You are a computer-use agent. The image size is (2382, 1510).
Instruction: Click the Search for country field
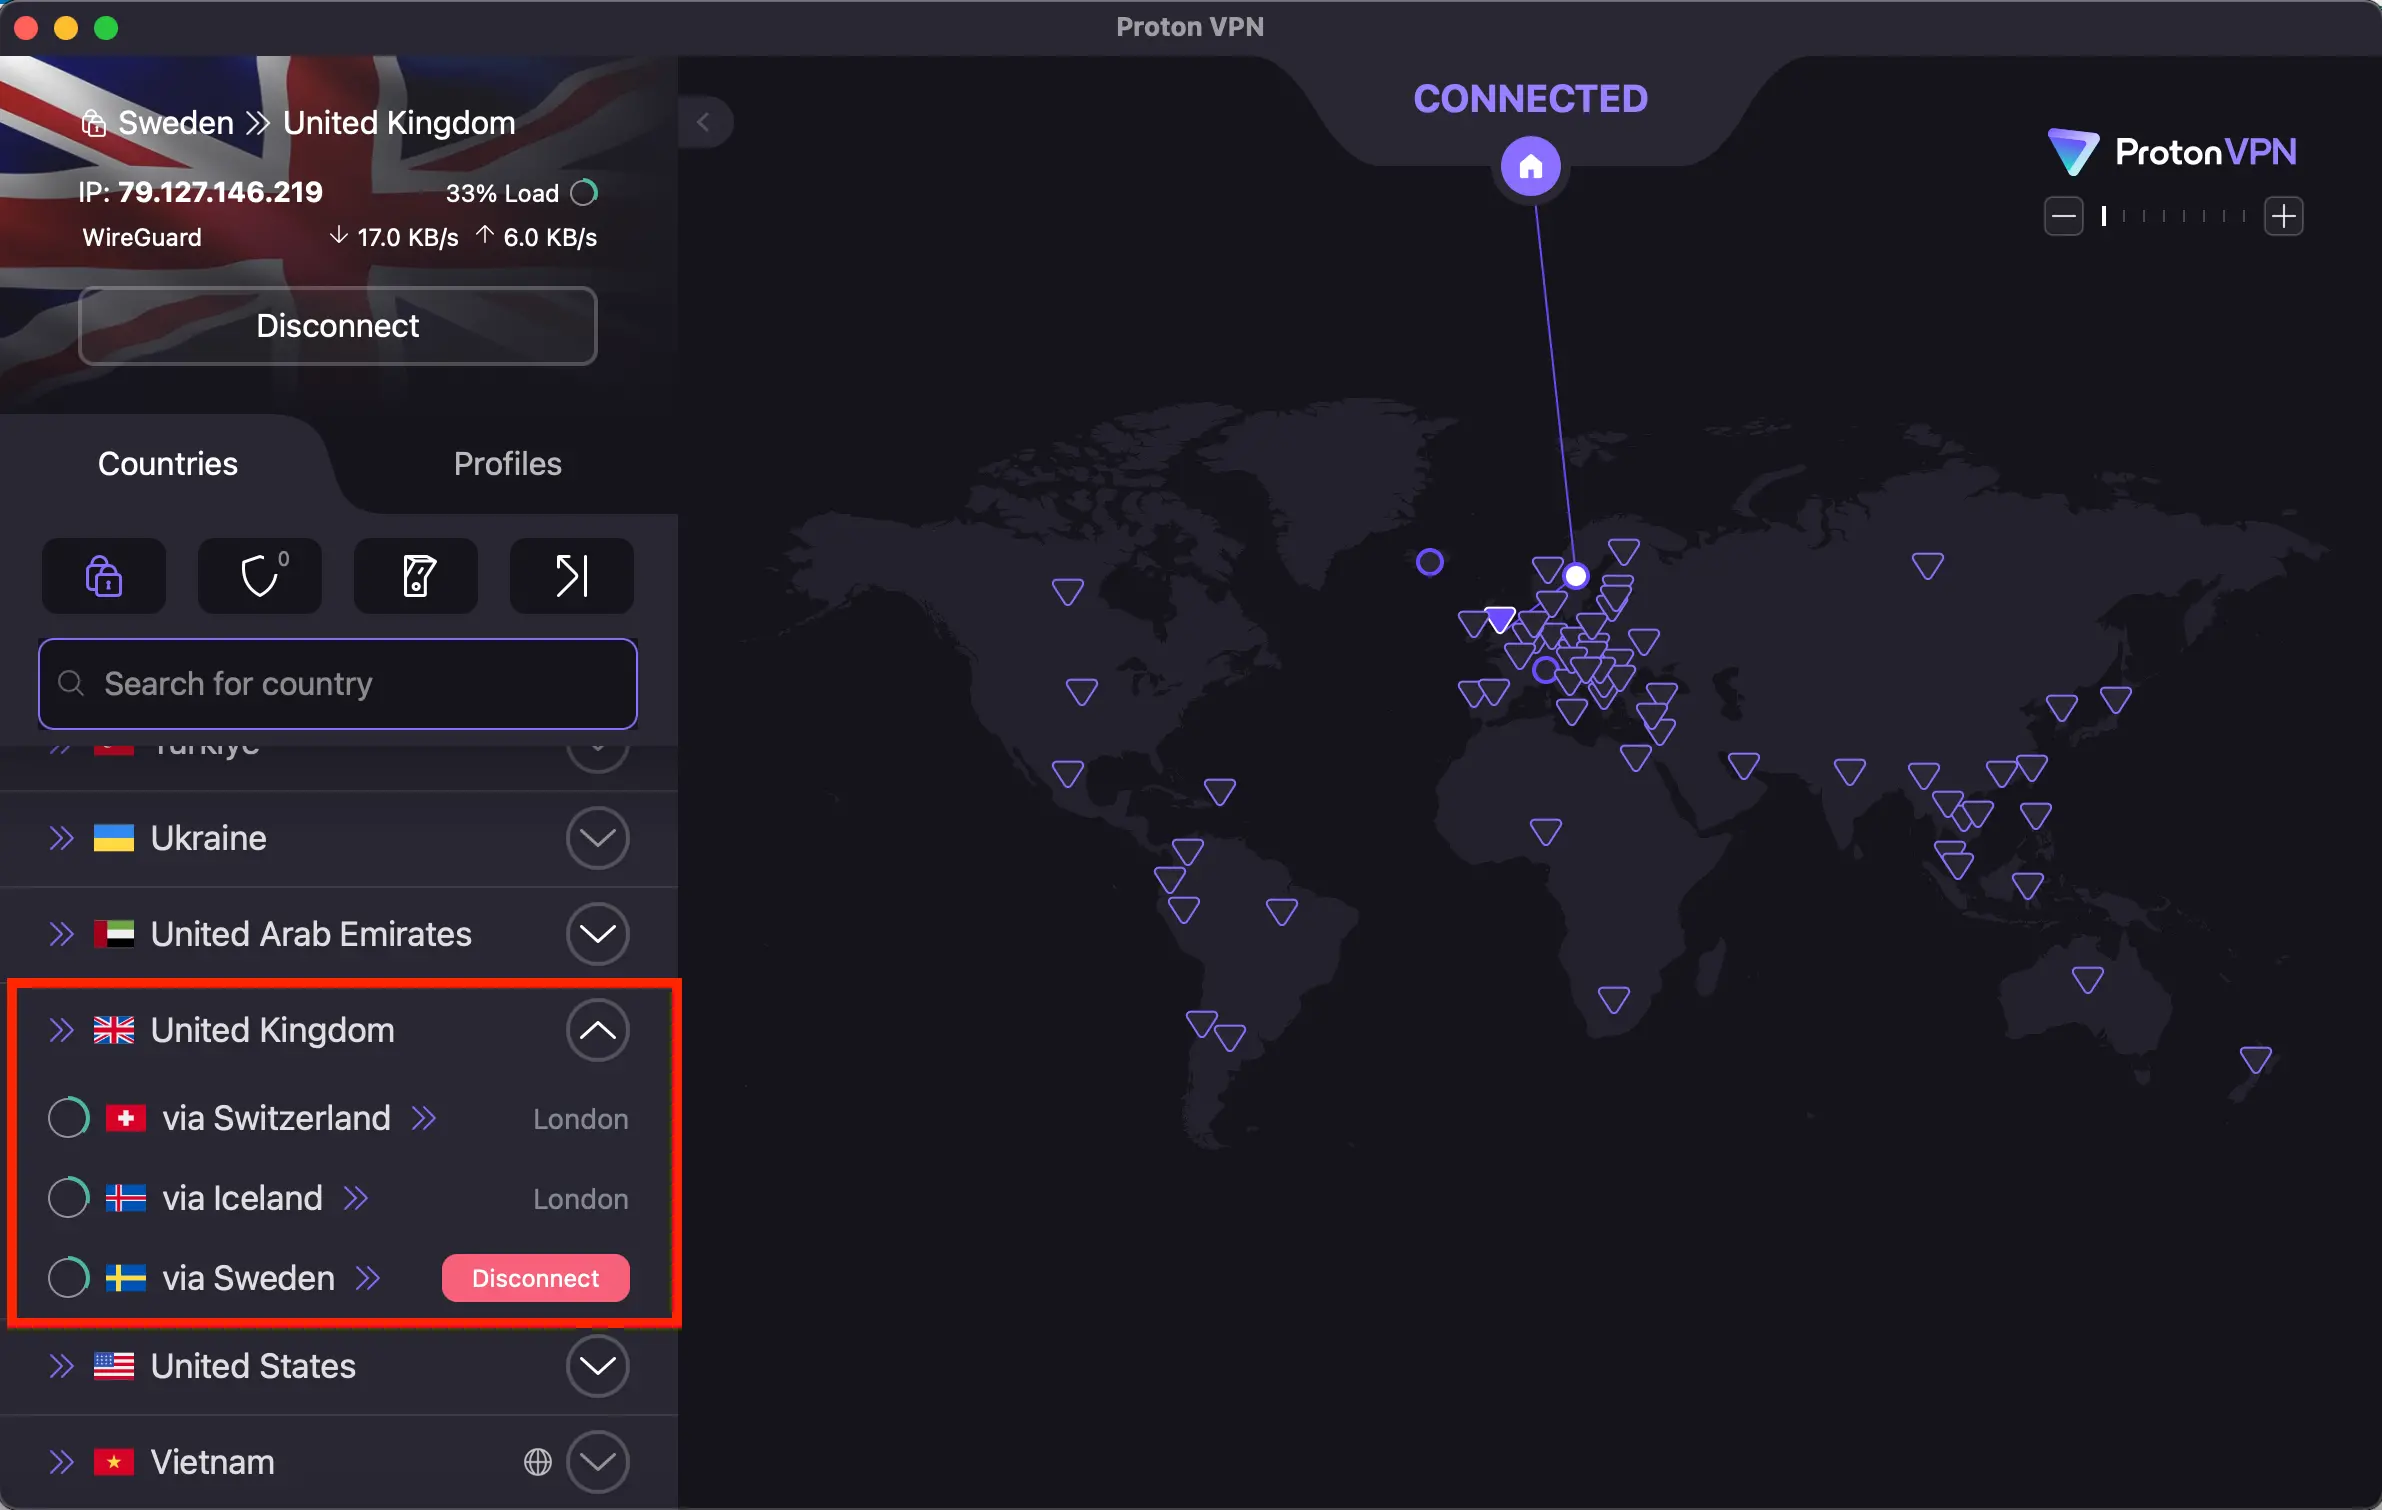(x=337, y=683)
